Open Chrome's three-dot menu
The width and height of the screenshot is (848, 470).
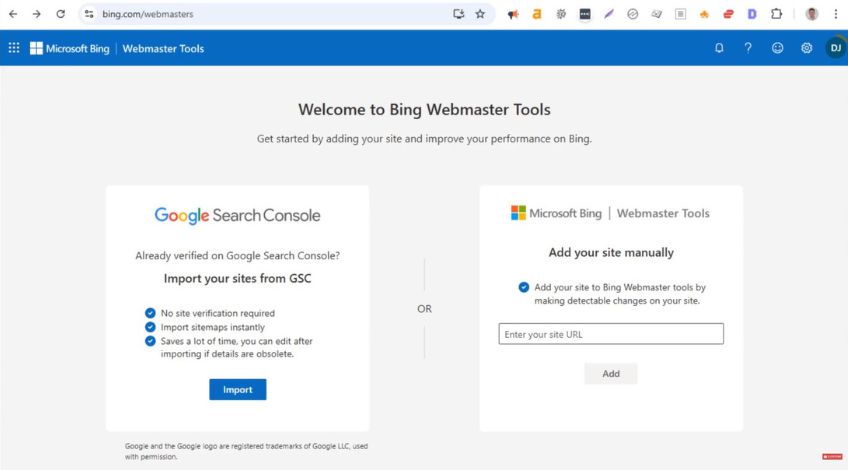(x=836, y=14)
